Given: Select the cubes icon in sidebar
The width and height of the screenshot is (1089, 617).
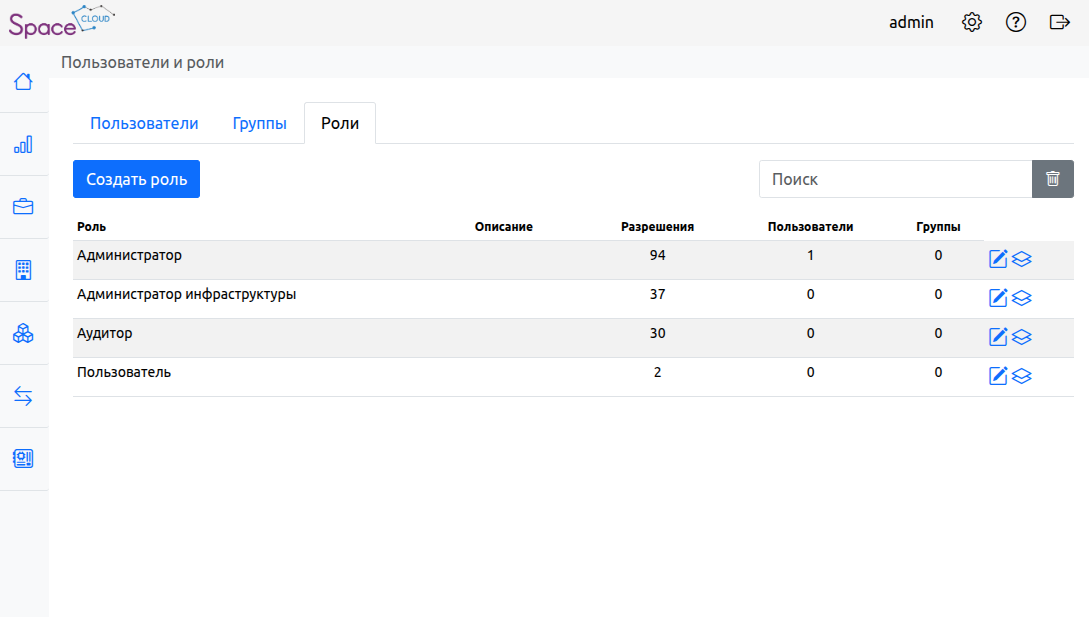Looking at the screenshot, I should 23,333.
